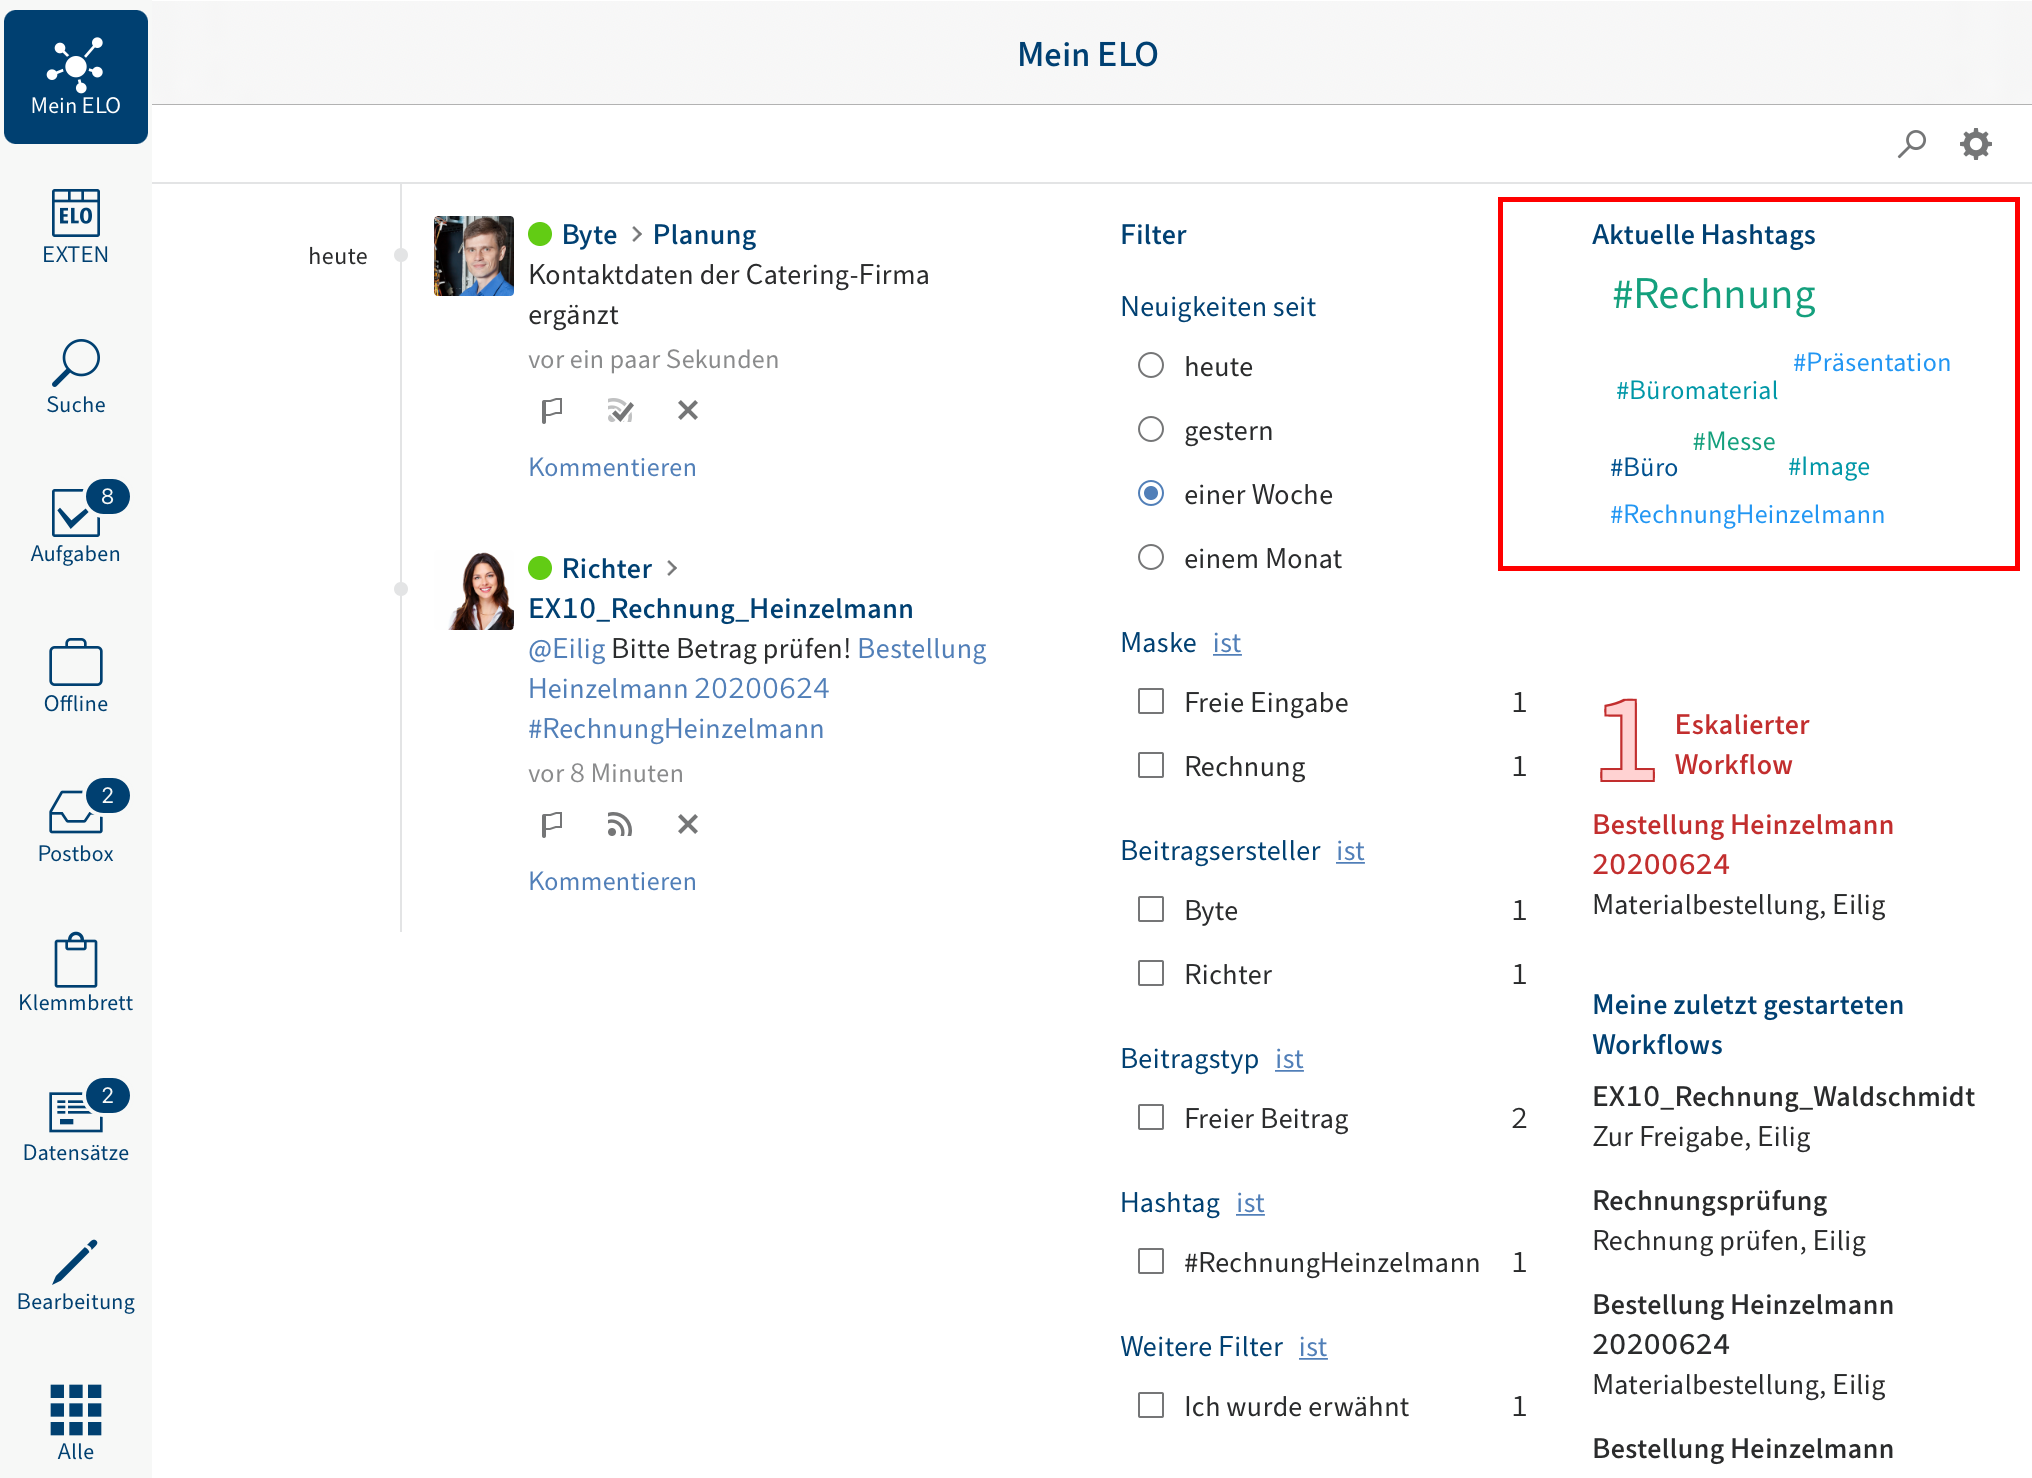The width and height of the screenshot is (2032, 1478).
Task: Click Byte's profile photo
Action: (x=474, y=256)
